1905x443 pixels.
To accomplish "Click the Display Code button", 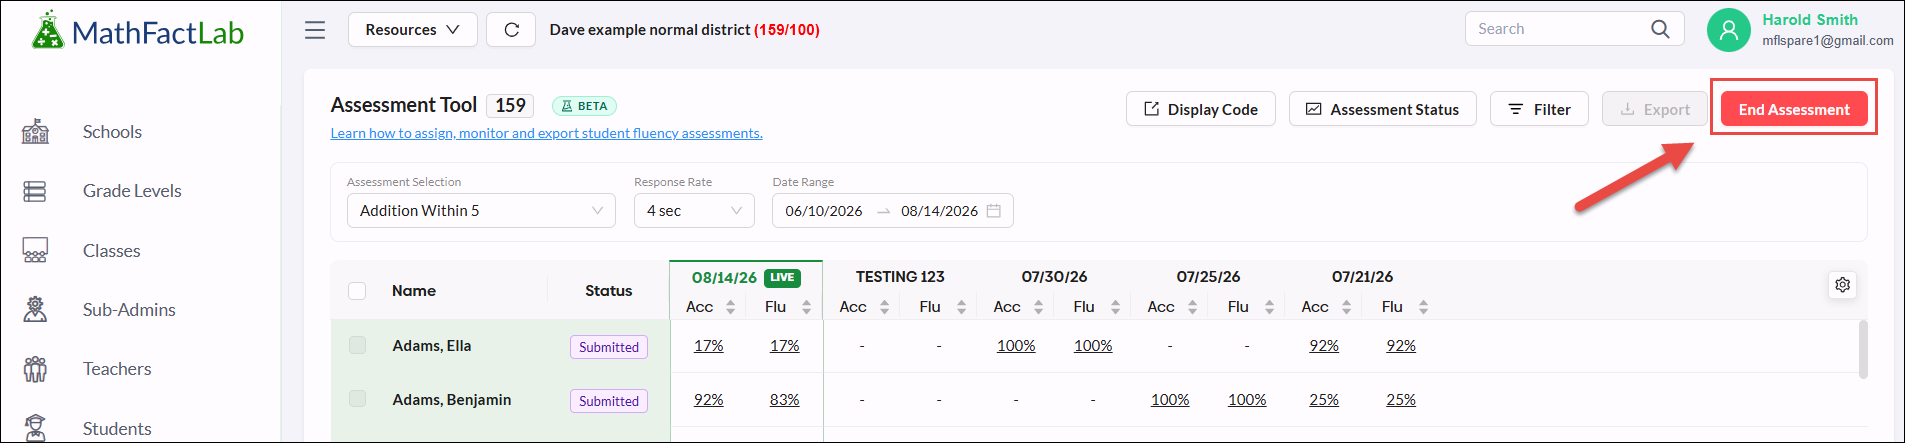I will point(1201,109).
